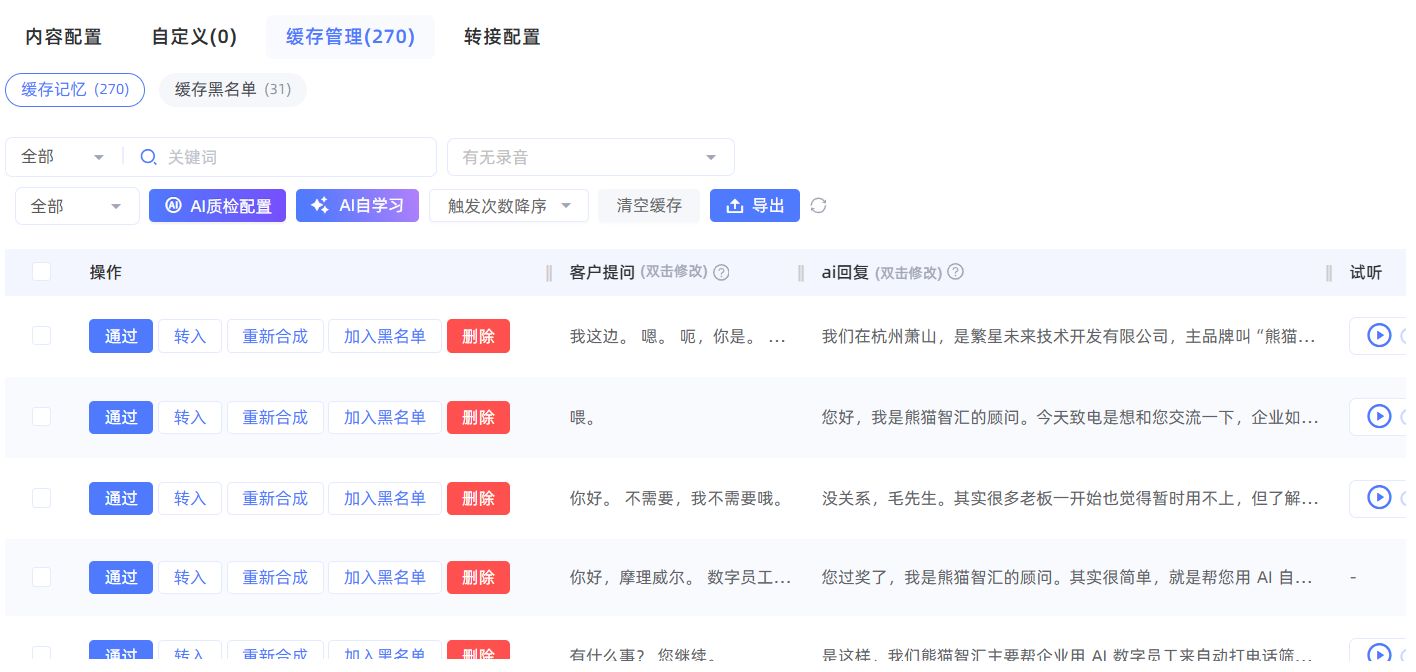
Task: Click 加入黑名单 in the 喂。 row
Action: [385, 417]
